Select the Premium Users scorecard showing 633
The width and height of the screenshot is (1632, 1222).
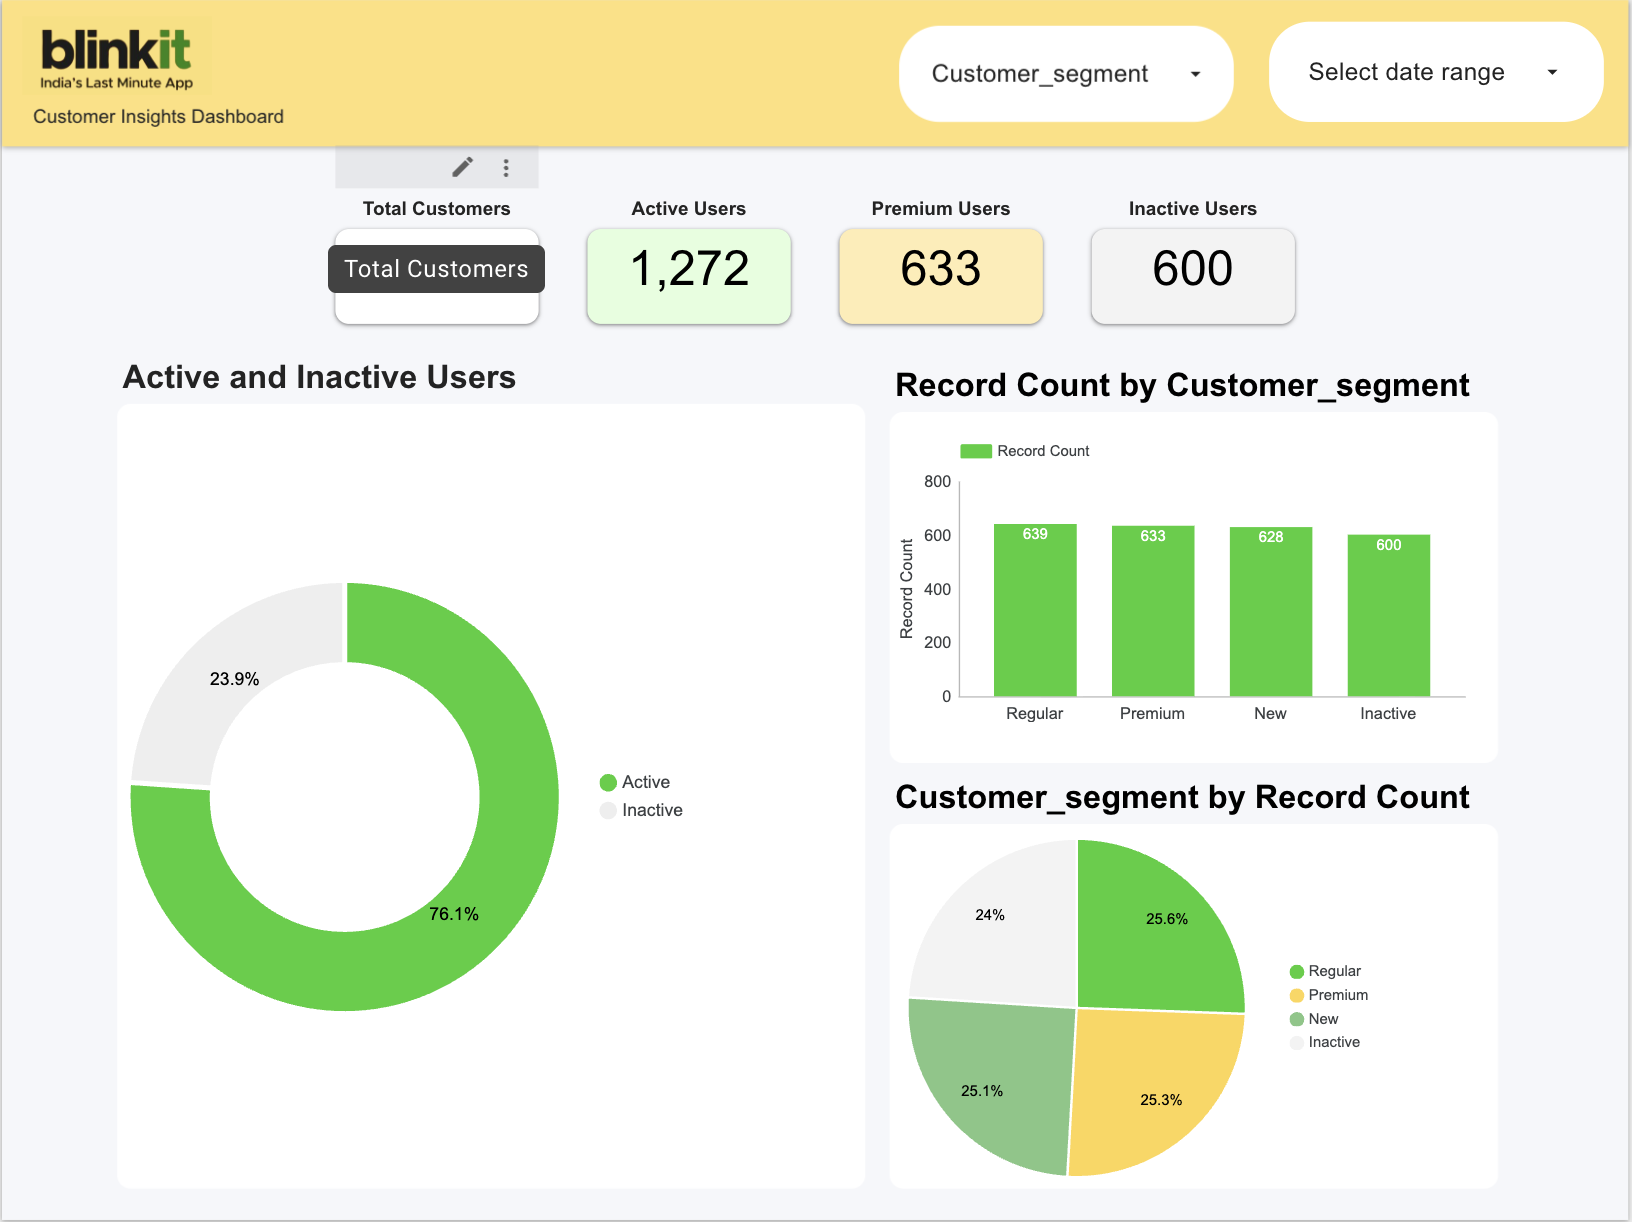(x=941, y=276)
